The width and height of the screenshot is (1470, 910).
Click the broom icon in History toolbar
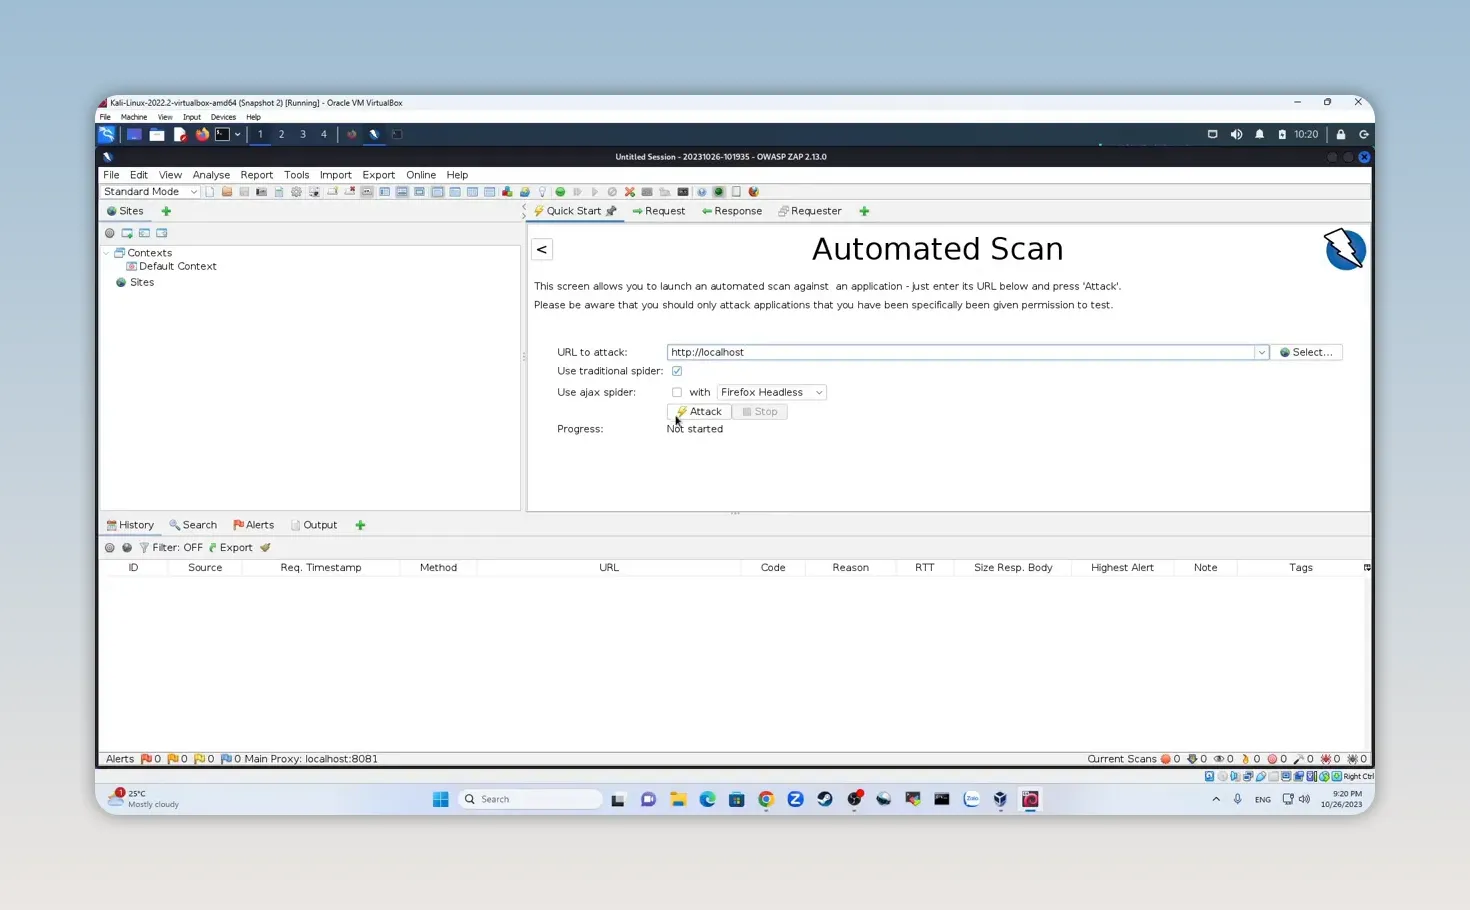(x=265, y=548)
